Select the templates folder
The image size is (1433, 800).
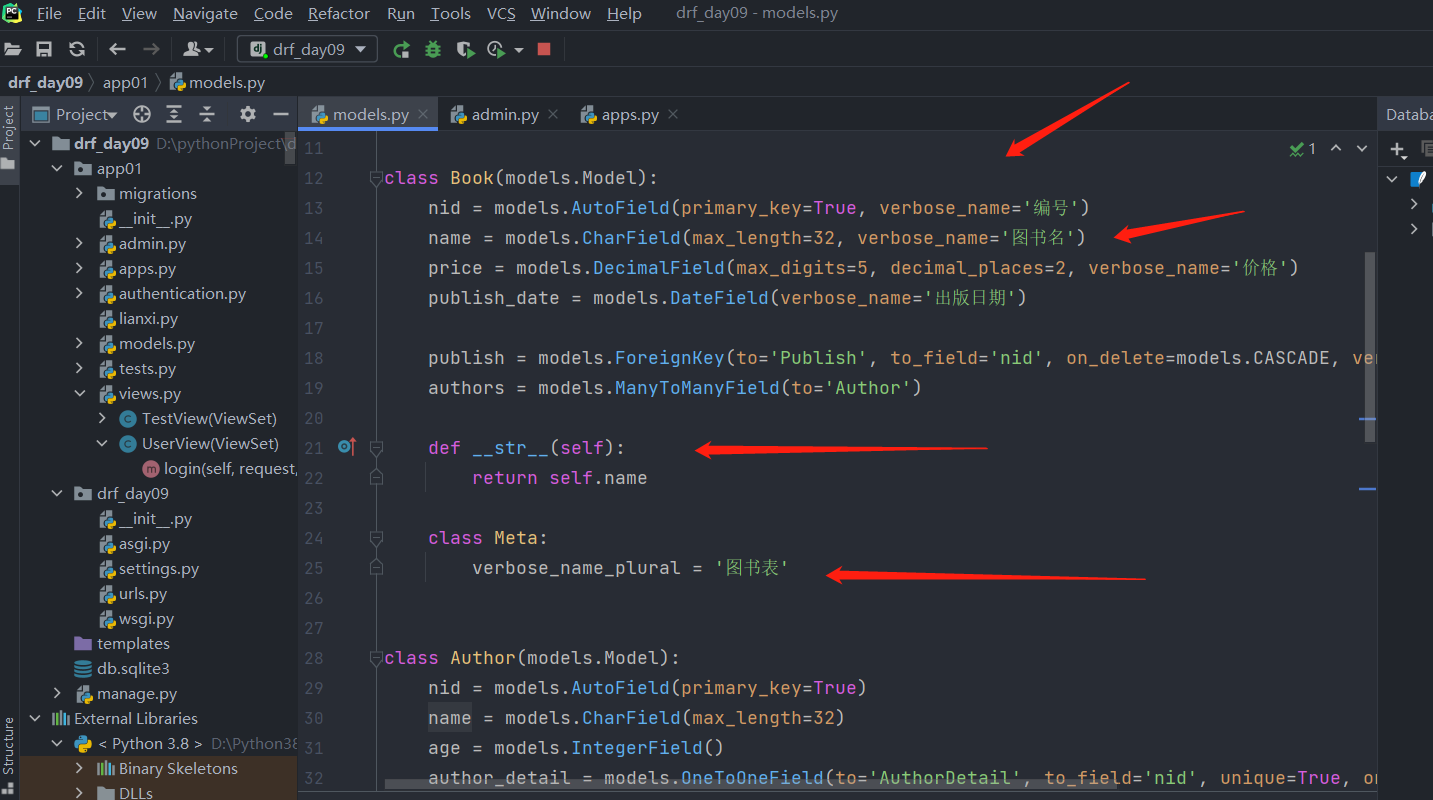133,643
